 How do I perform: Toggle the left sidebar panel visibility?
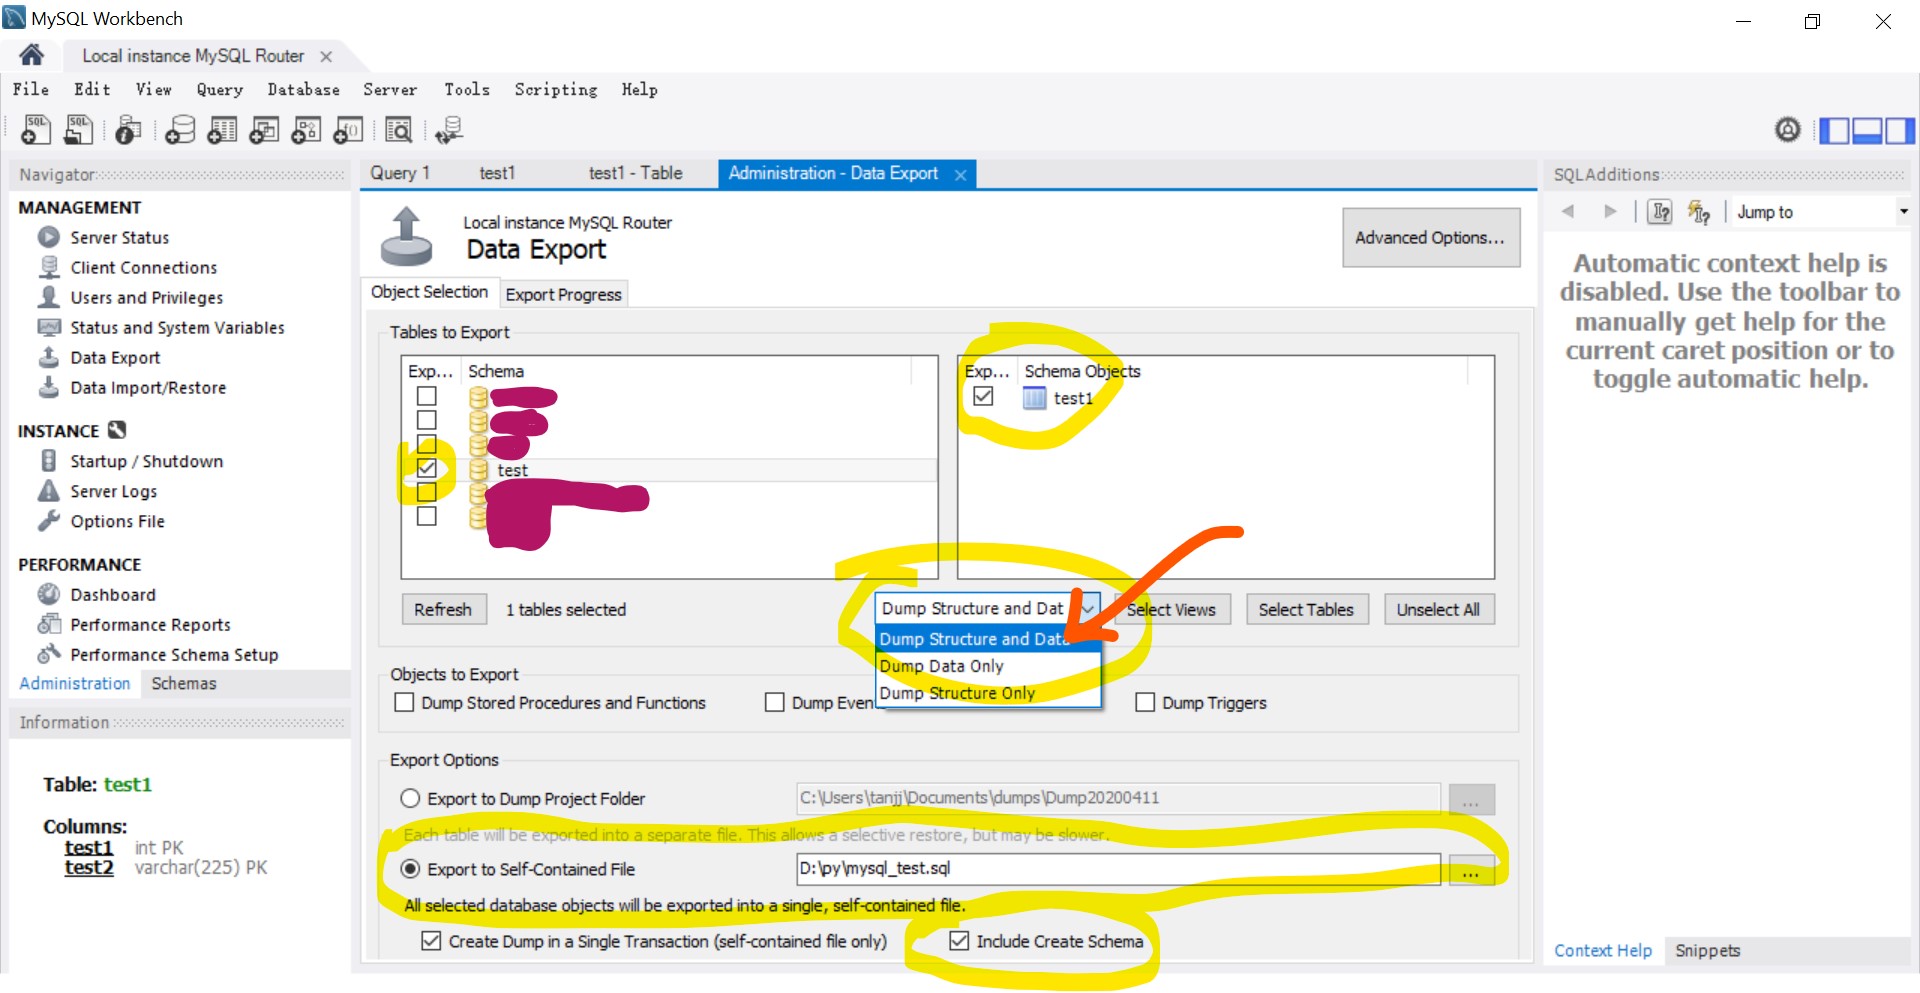[x=1834, y=130]
